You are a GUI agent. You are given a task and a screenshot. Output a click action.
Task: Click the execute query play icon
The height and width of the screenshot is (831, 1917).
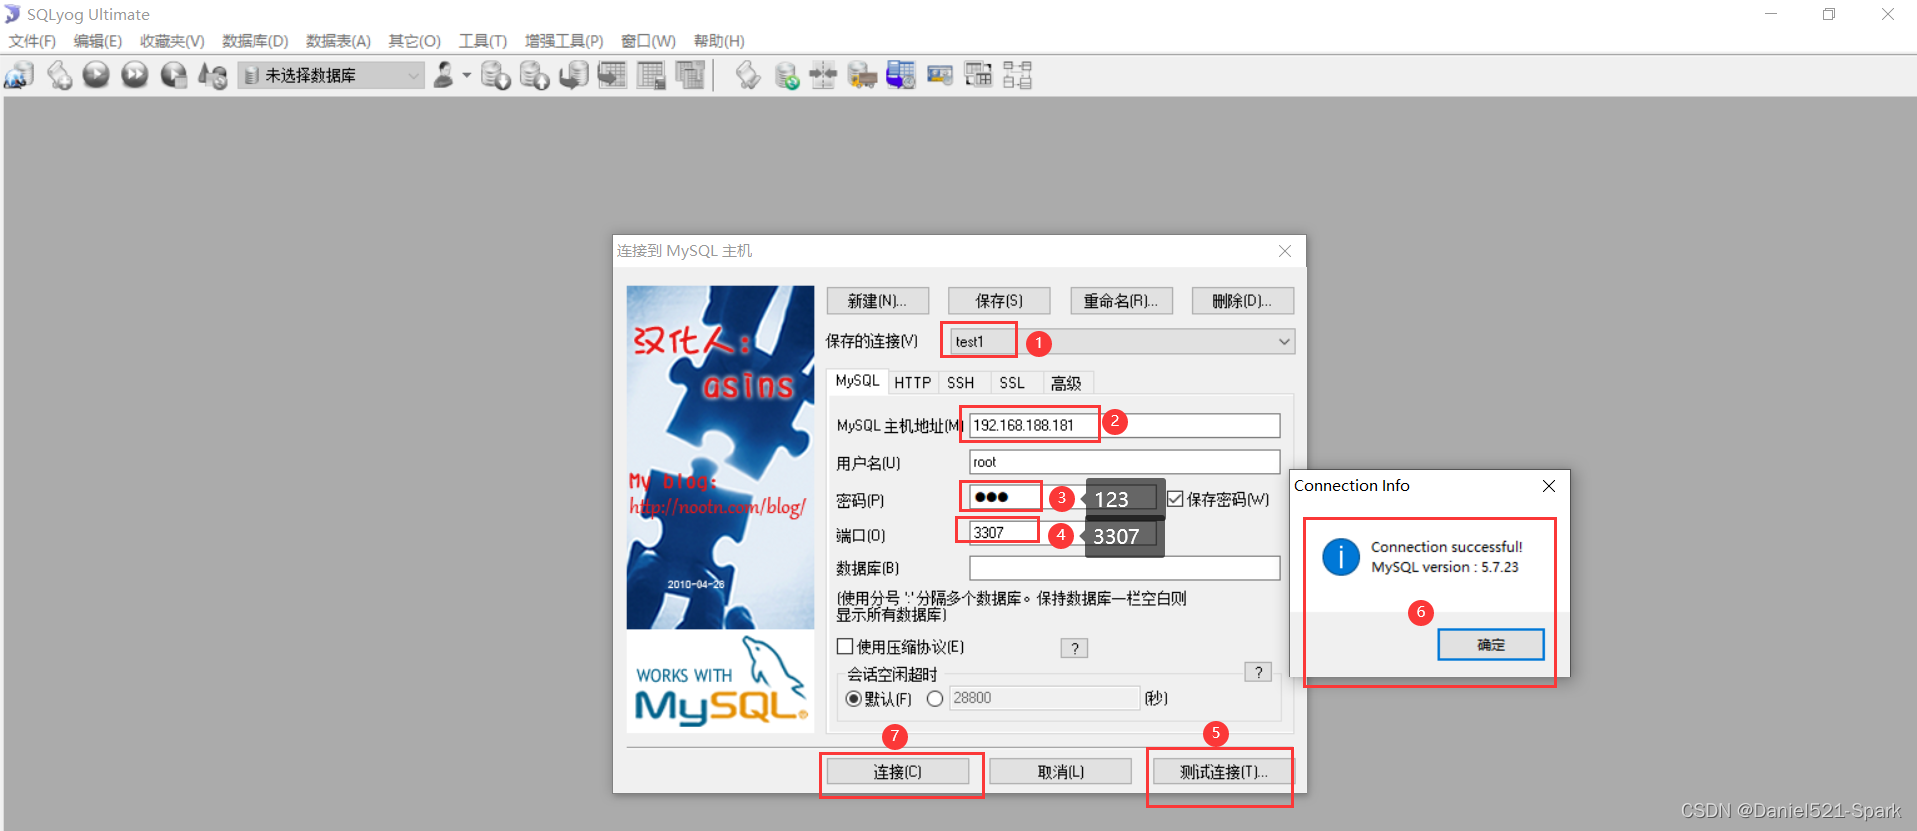tap(96, 75)
